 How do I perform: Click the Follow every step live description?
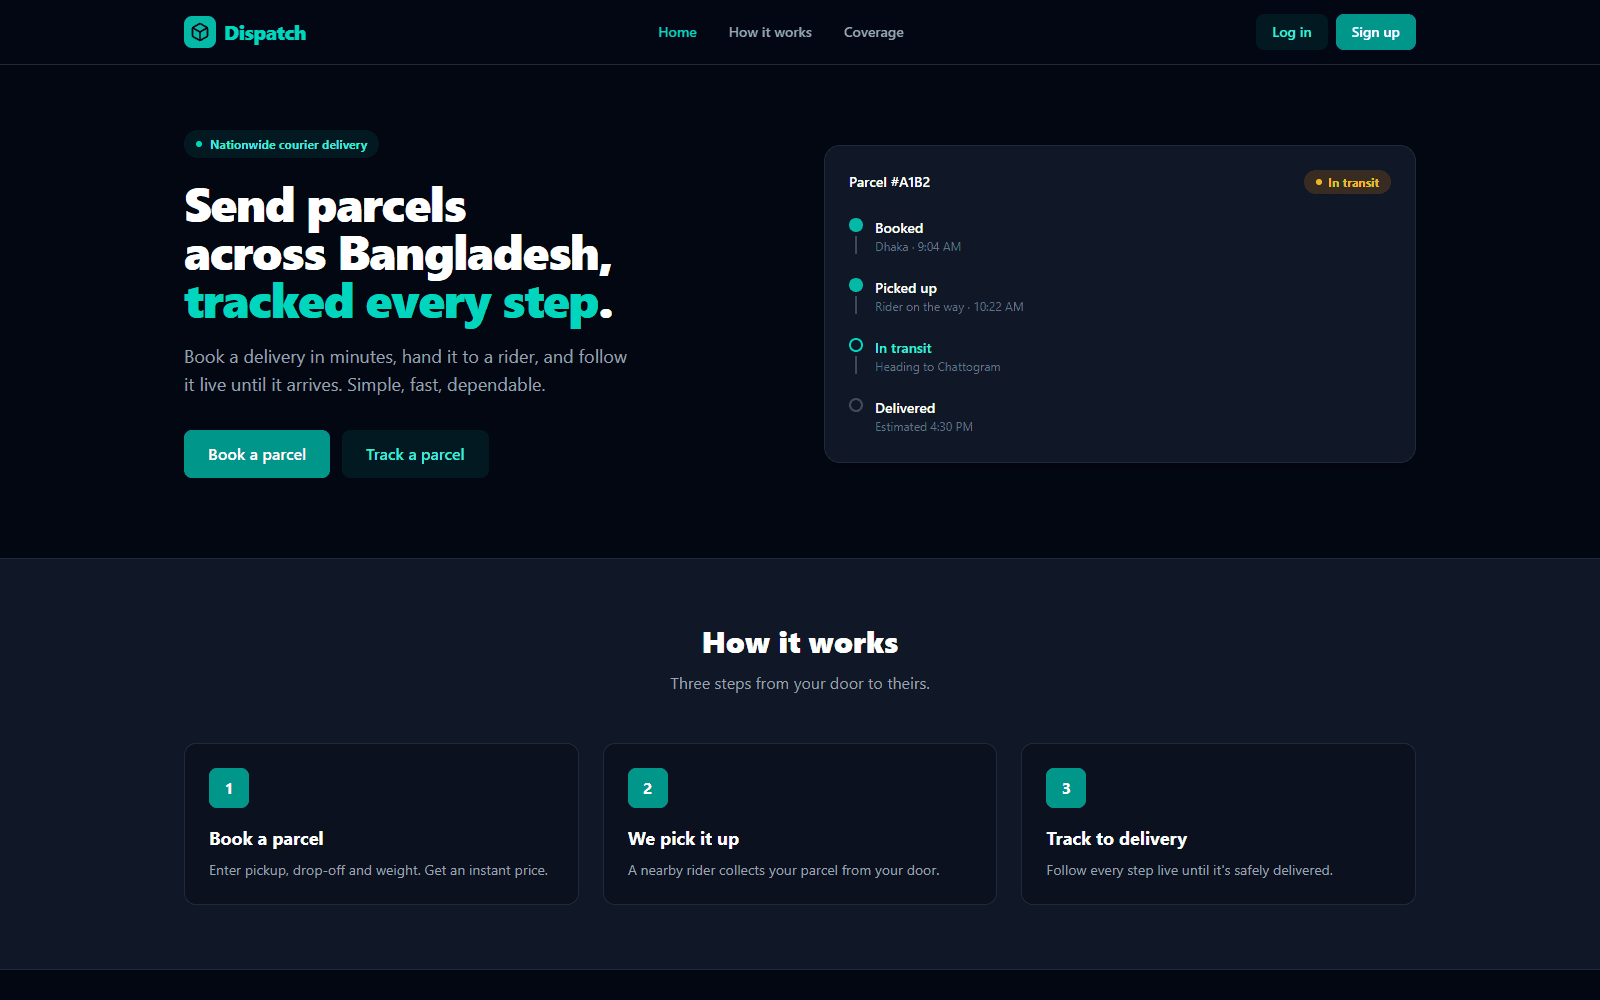[x=1190, y=871]
